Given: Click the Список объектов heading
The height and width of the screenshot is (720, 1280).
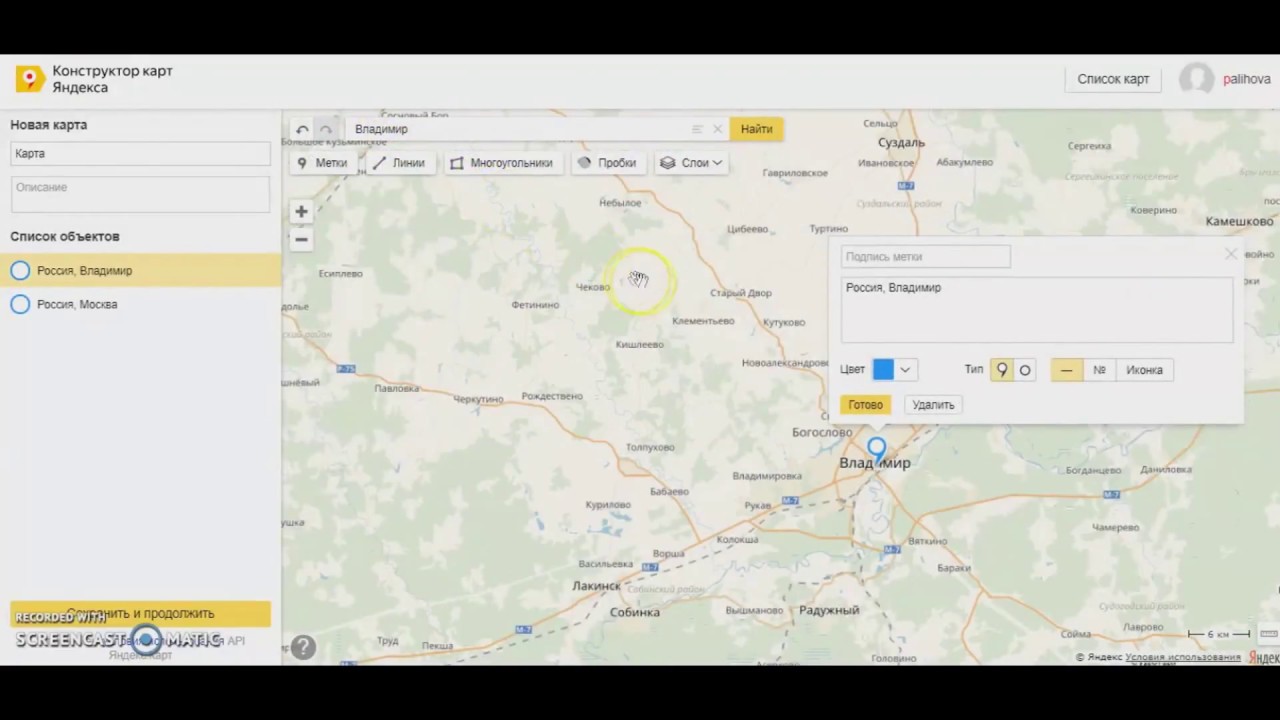Looking at the screenshot, I should tap(65, 237).
